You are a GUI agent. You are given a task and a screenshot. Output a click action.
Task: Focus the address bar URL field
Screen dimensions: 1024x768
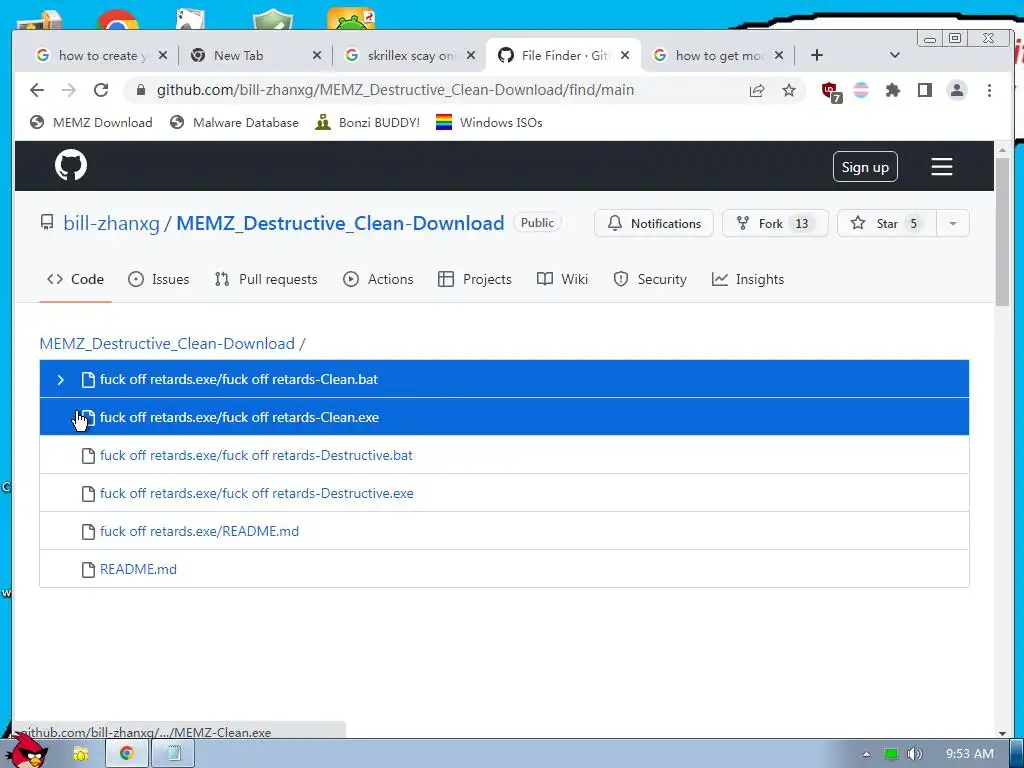395,90
